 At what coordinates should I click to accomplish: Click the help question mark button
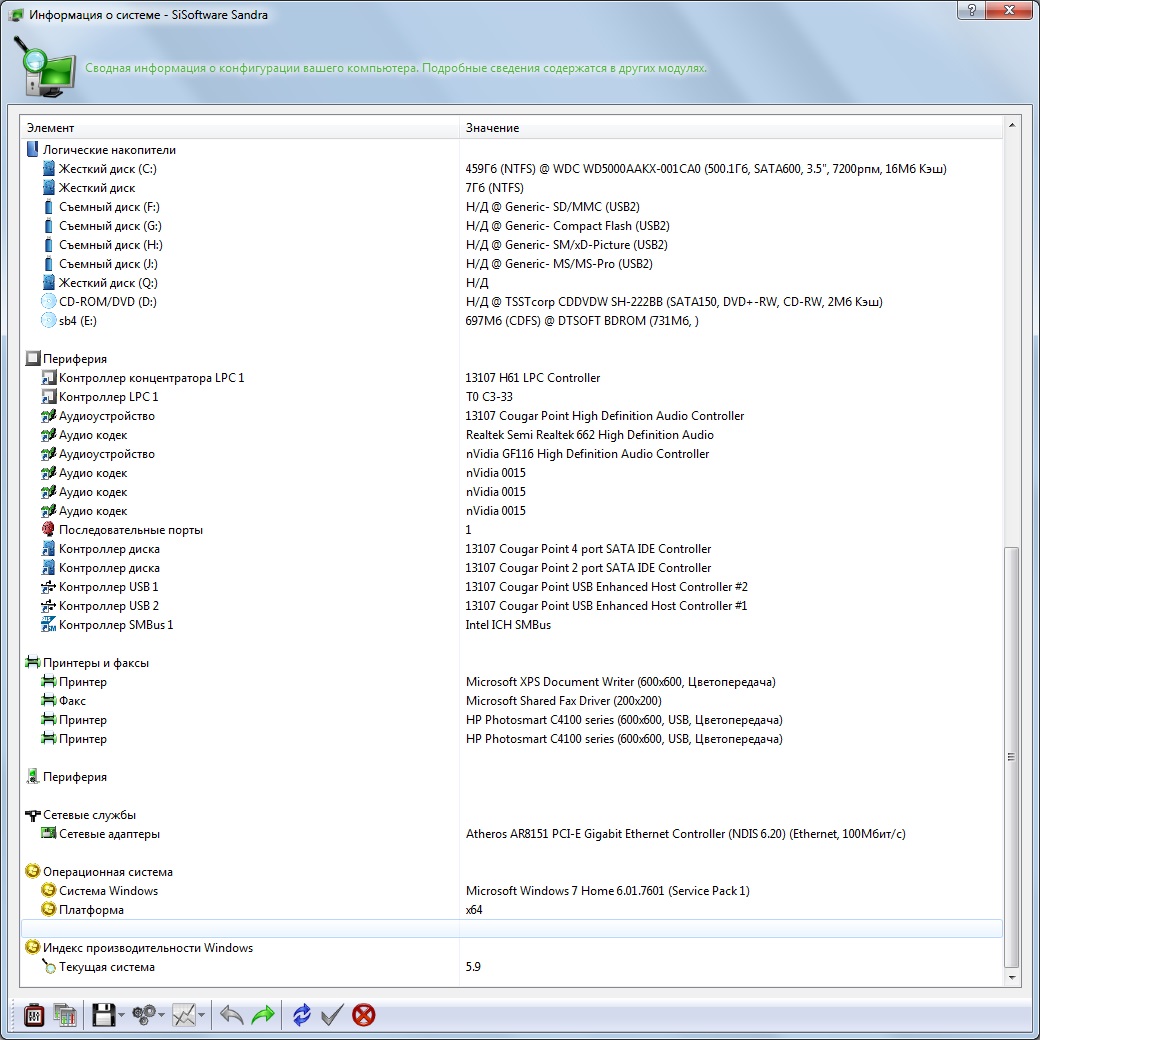tap(971, 10)
